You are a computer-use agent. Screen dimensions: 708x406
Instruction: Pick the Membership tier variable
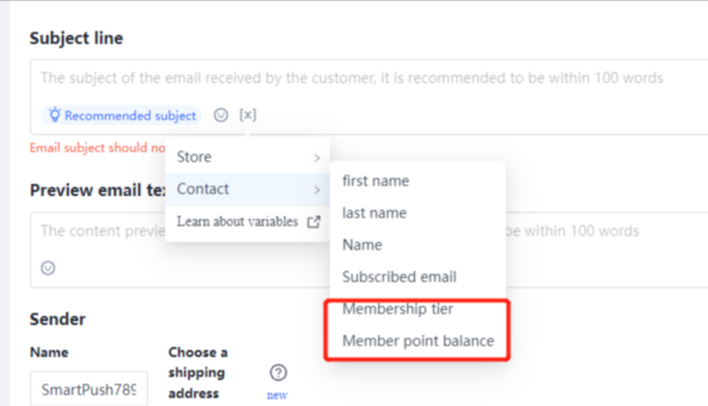pos(398,309)
